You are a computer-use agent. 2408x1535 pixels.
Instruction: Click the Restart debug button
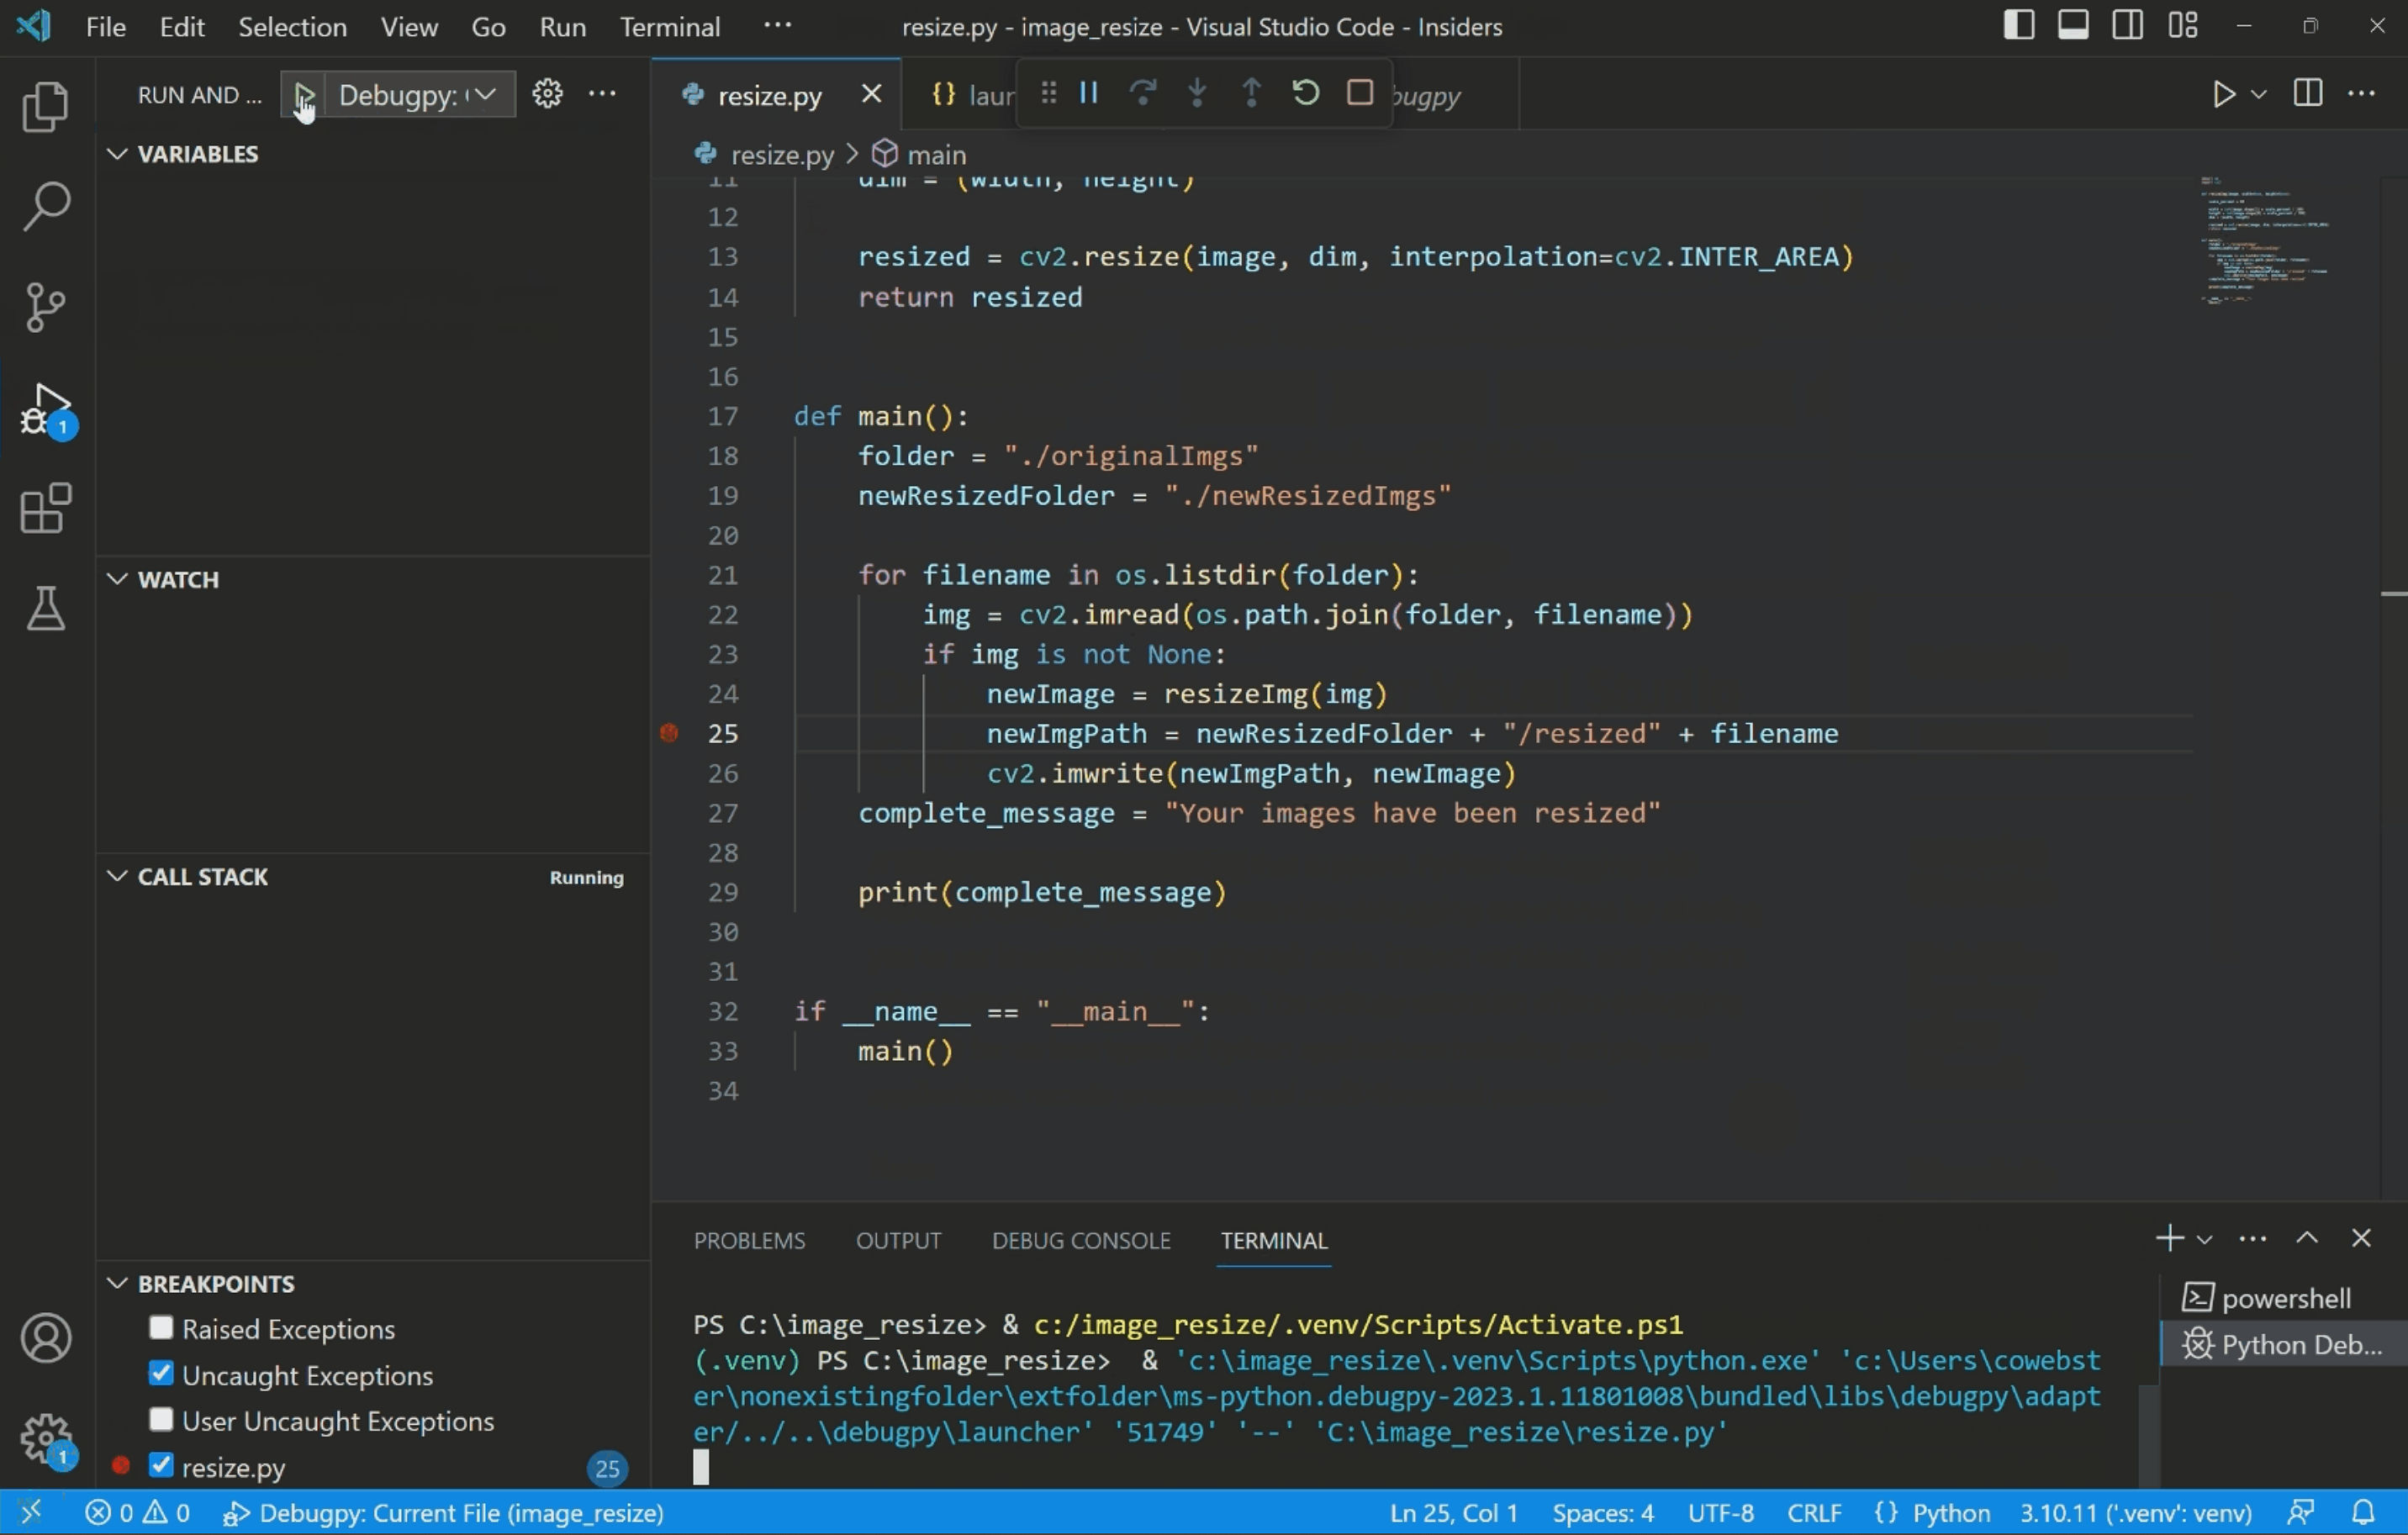(x=1305, y=93)
